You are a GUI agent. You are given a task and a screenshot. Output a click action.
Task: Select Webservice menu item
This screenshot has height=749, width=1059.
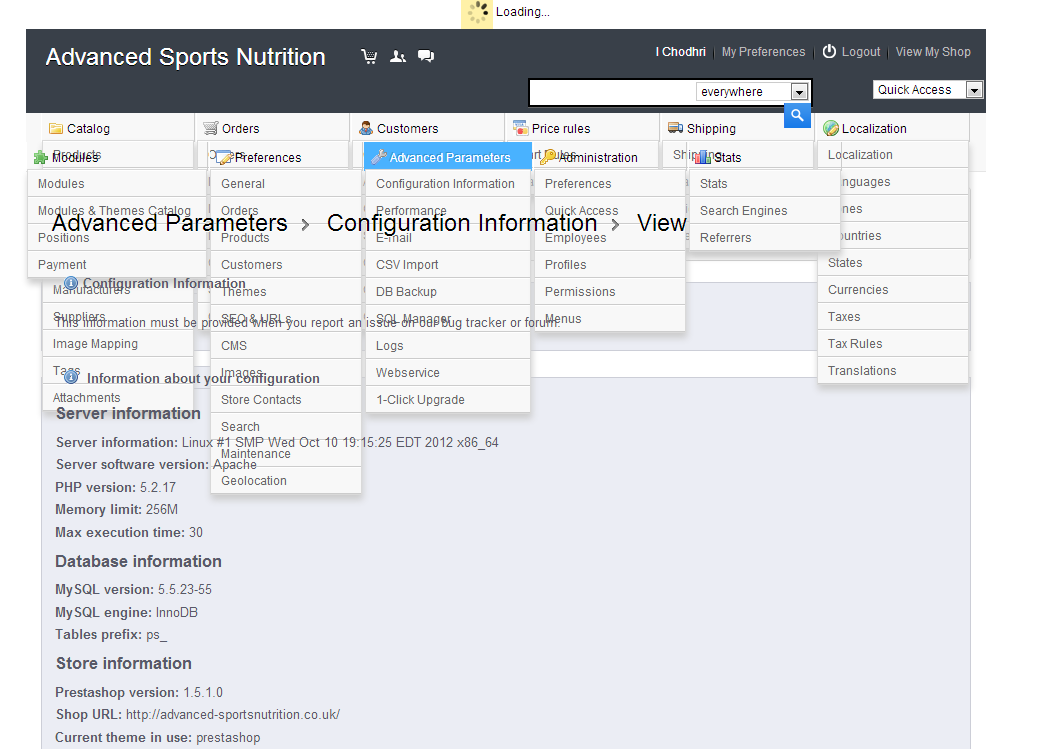click(x=448, y=373)
